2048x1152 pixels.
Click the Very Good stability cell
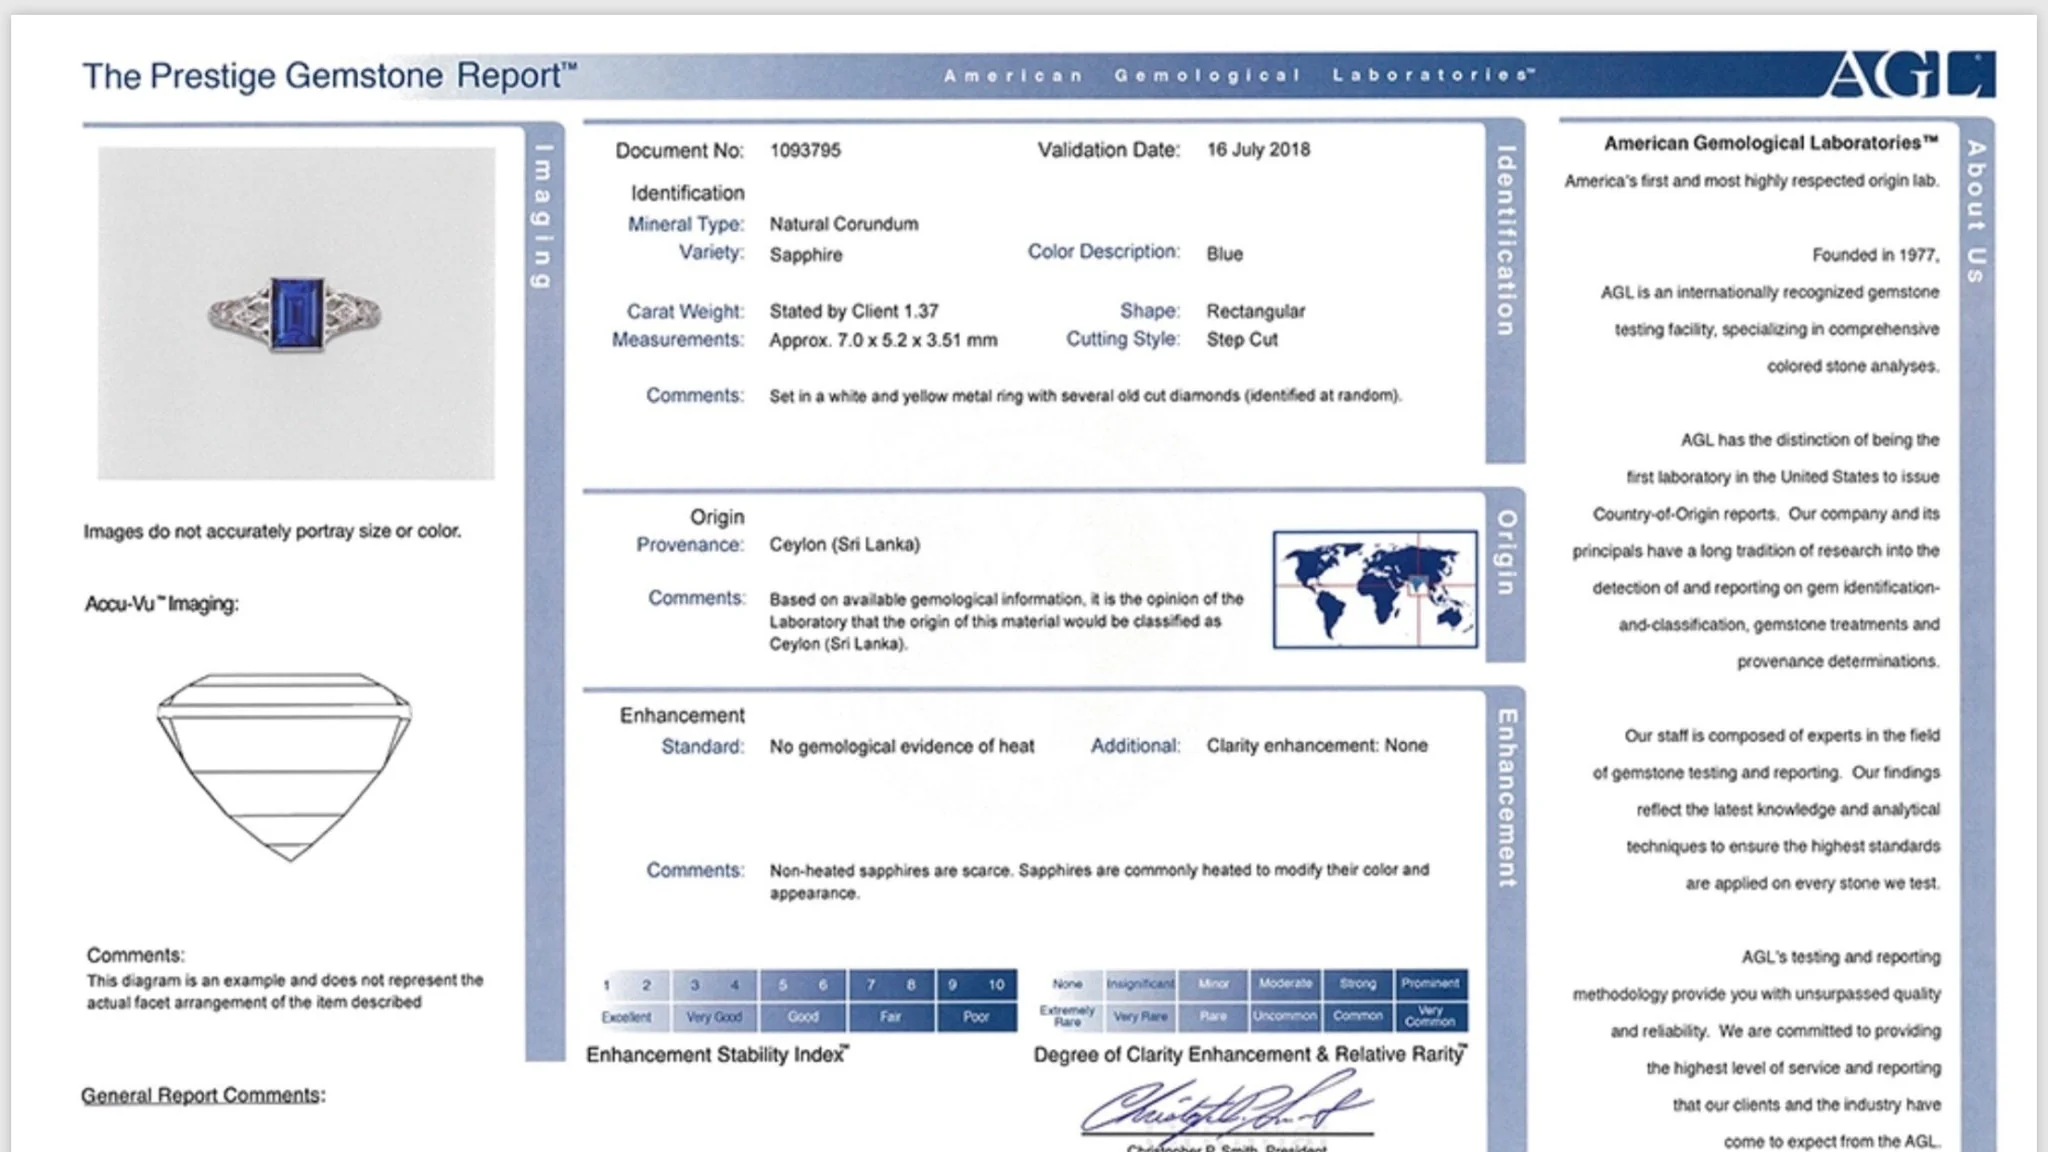[x=714, y=1017]
